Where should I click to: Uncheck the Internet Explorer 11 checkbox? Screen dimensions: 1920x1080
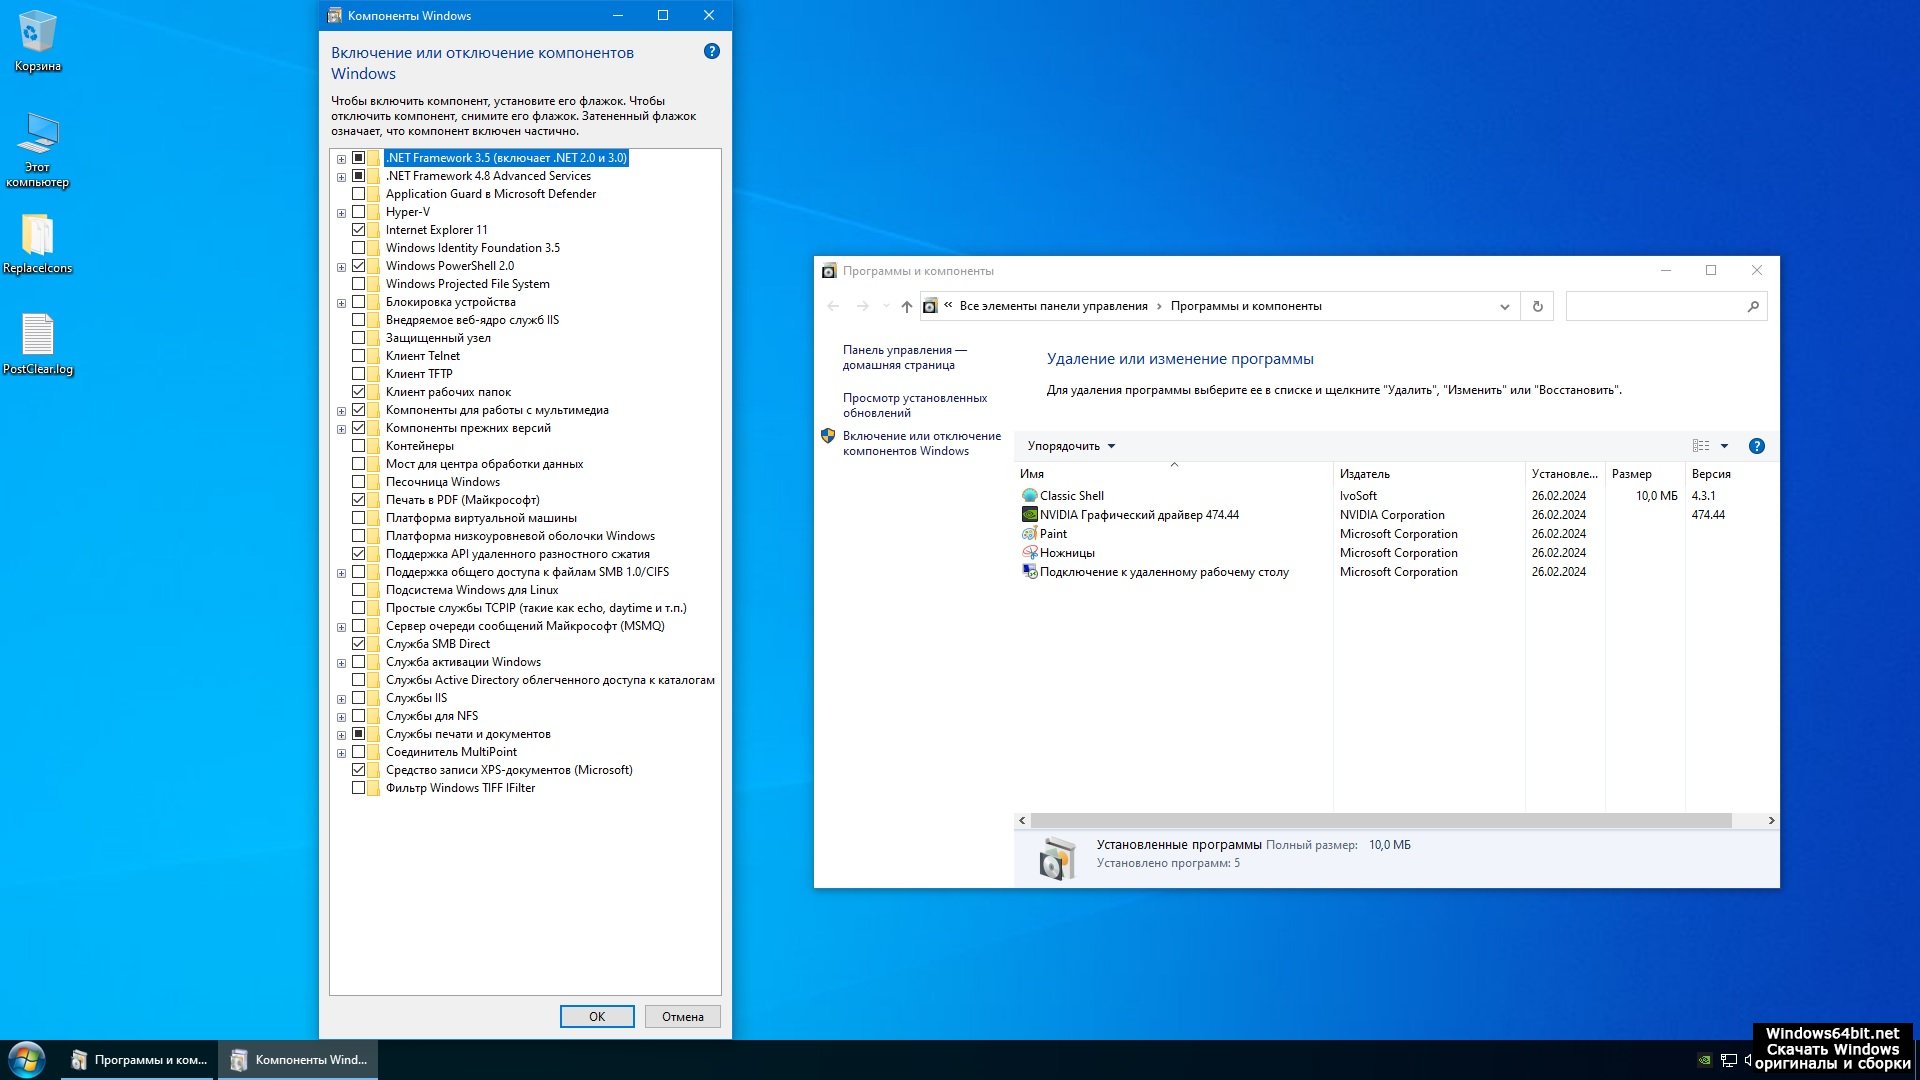click(358, 230)
